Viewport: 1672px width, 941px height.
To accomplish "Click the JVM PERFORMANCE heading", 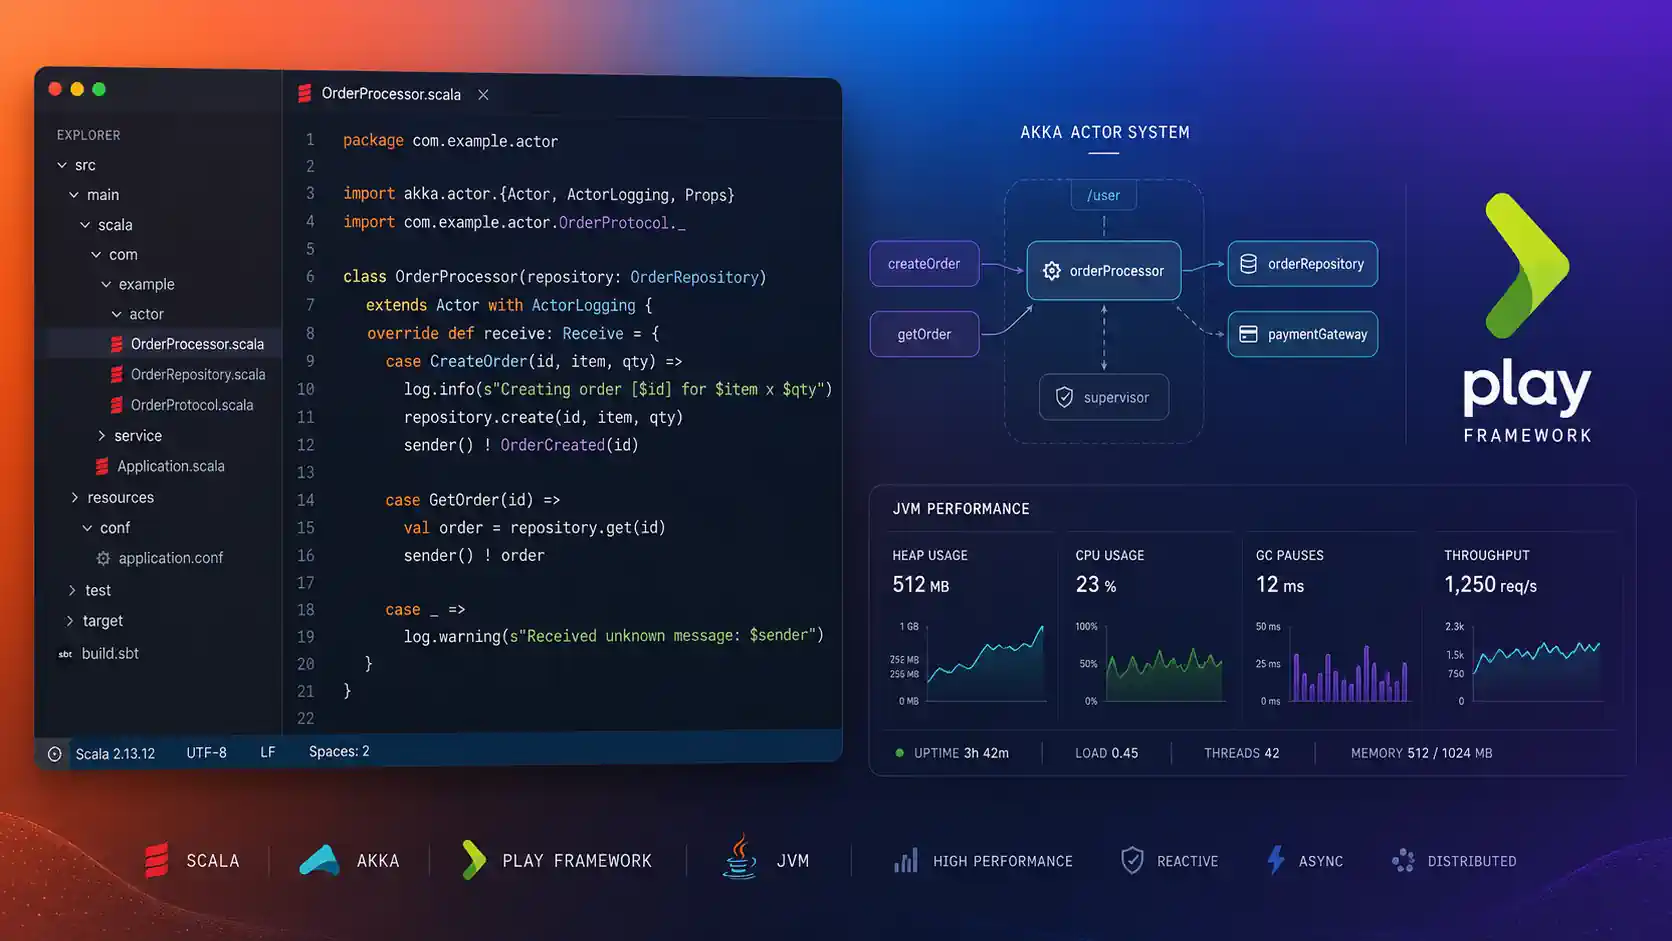I will tap(961, 509).
